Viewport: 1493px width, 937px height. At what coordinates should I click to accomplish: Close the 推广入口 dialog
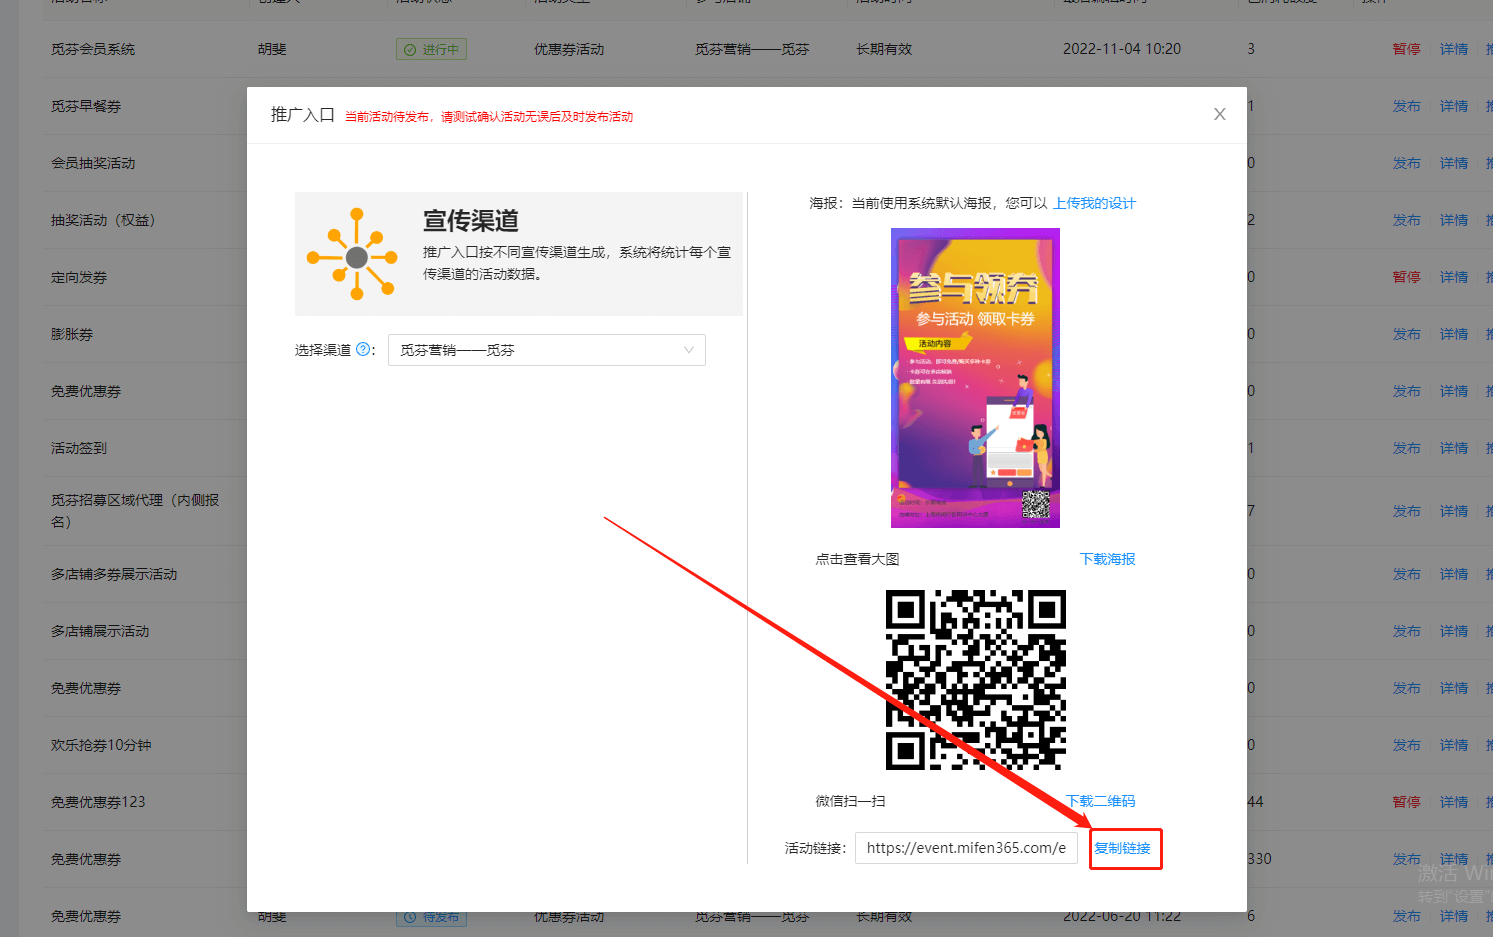point(1219,114)
